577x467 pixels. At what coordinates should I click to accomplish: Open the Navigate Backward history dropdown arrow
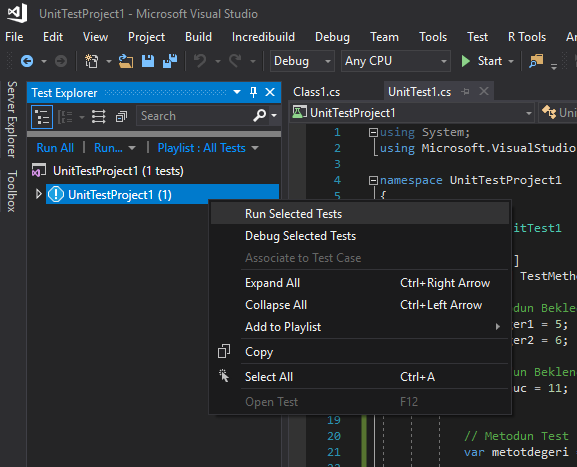click(44, 61)
